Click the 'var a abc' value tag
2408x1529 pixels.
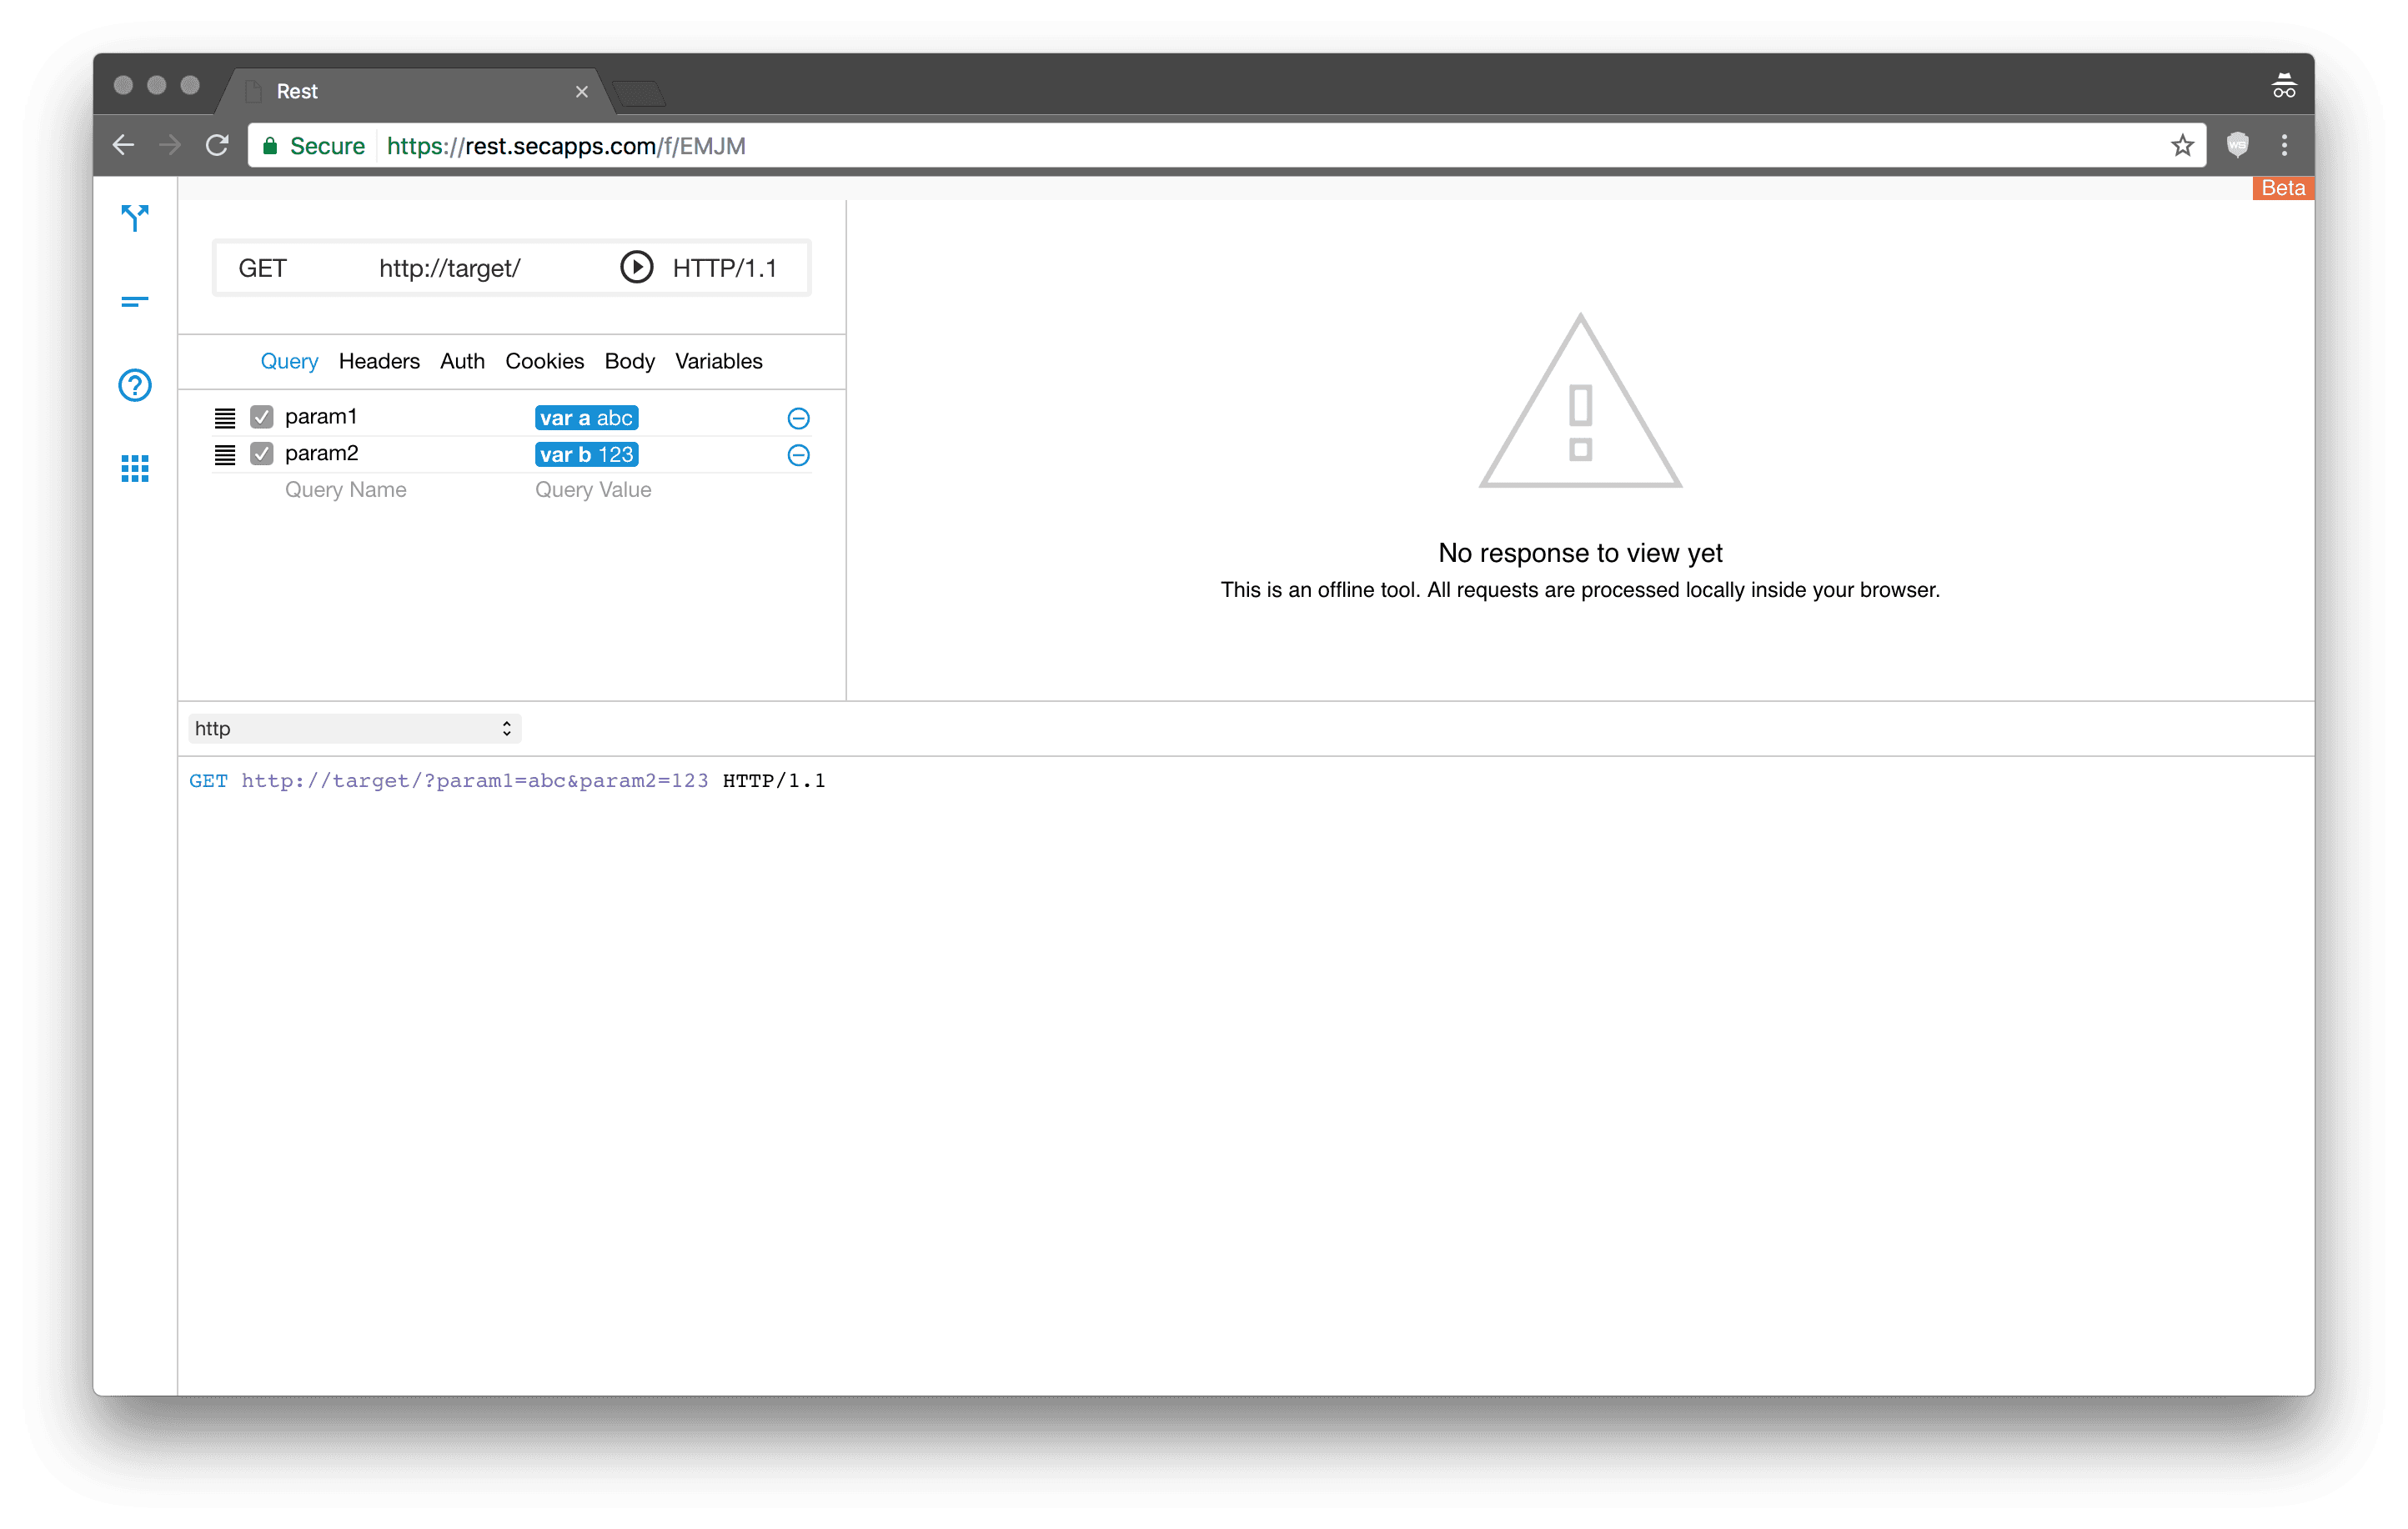[x=586, y=418]
